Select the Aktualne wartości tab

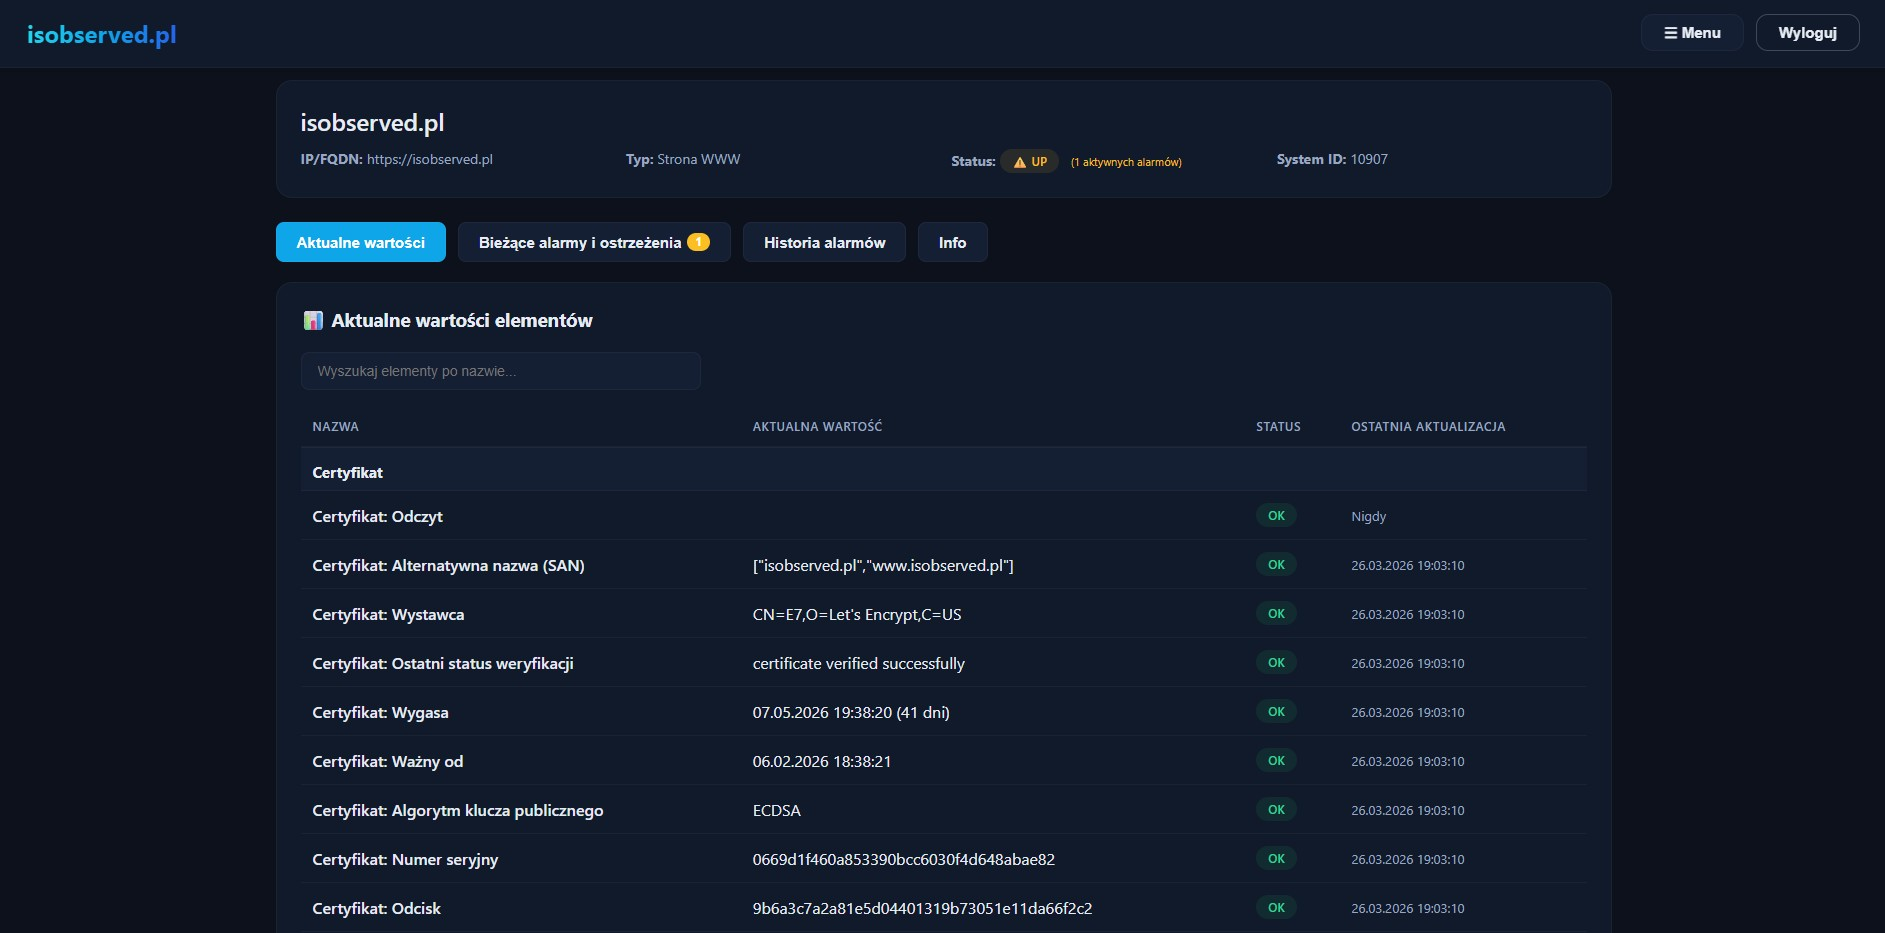point(361,242)
